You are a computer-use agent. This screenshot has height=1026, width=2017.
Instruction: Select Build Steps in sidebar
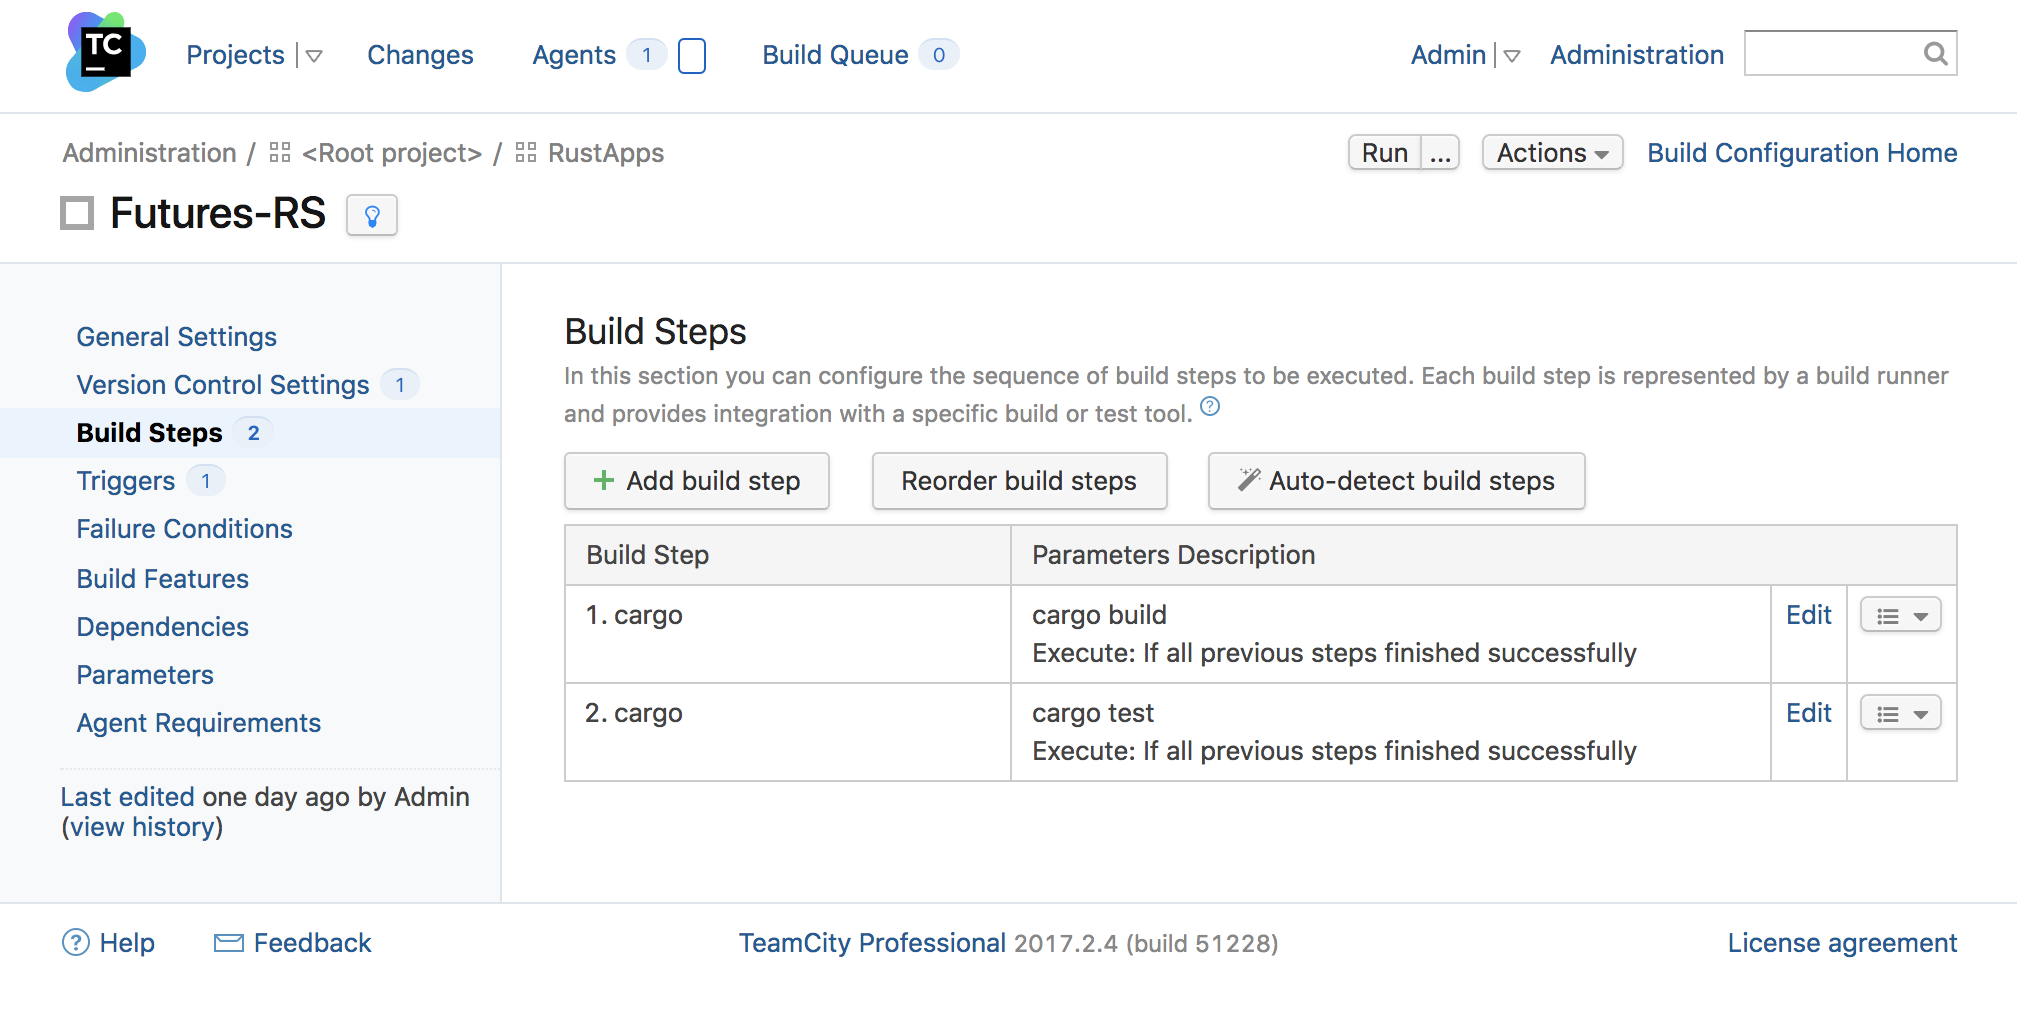pyautogui.click(x=150, y=433)
